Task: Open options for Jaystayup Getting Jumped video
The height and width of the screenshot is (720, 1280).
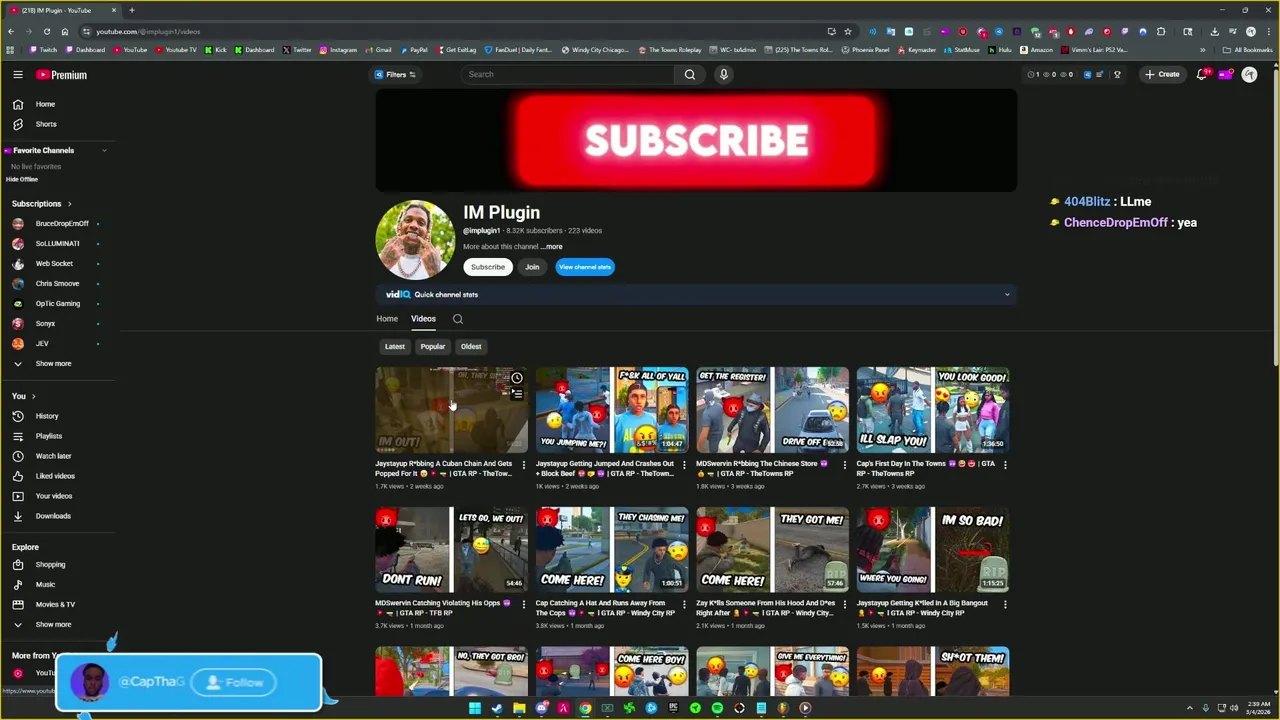Action: pyautogui.click(x=684, y=464)
